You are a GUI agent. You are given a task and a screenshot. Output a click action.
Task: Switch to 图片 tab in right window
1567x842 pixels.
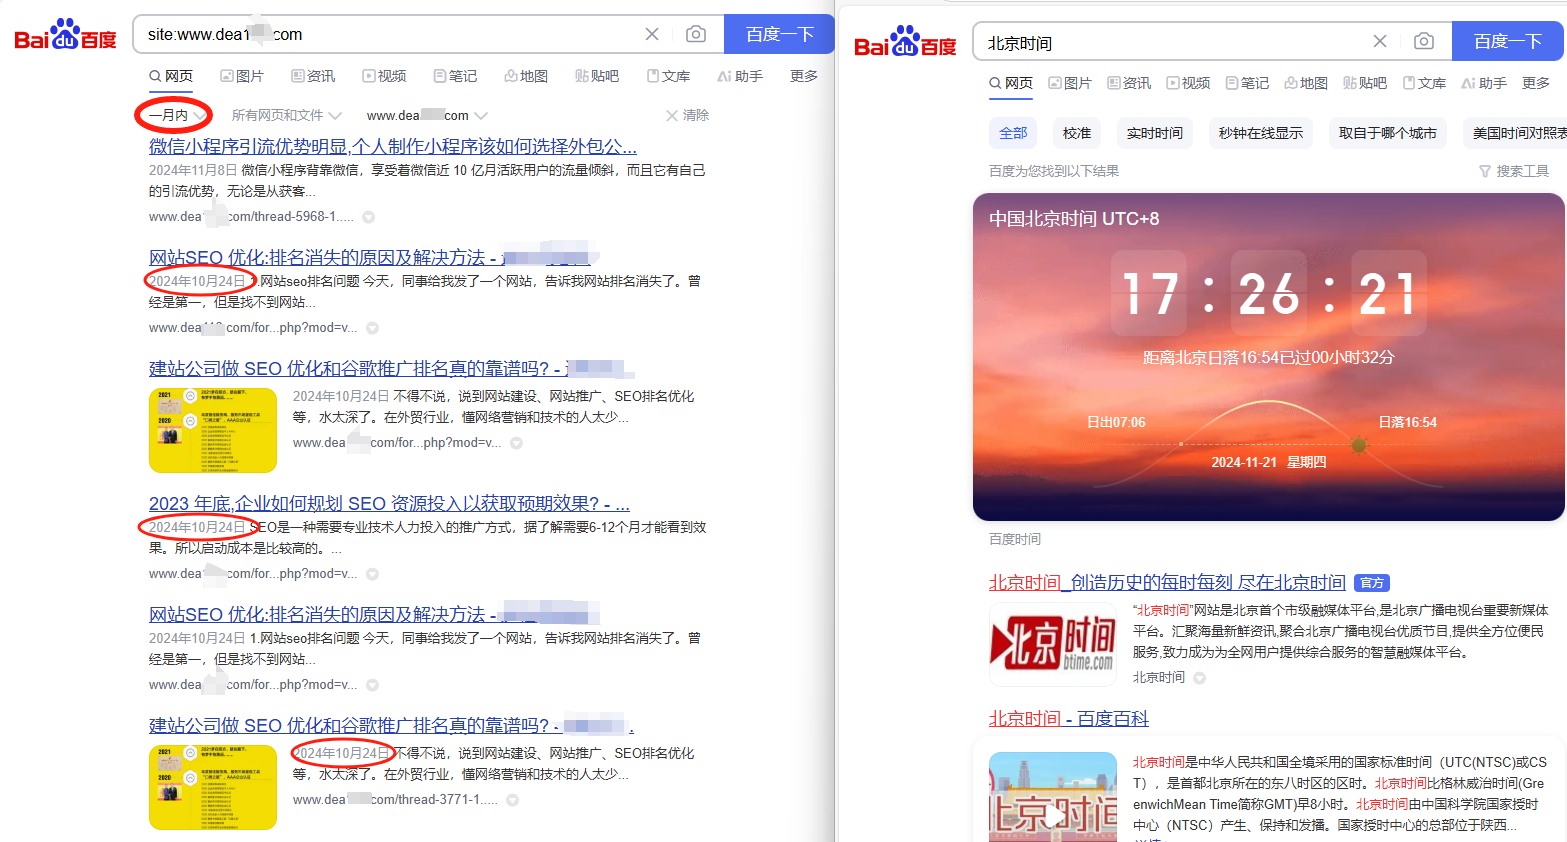tap(1070, 83)
